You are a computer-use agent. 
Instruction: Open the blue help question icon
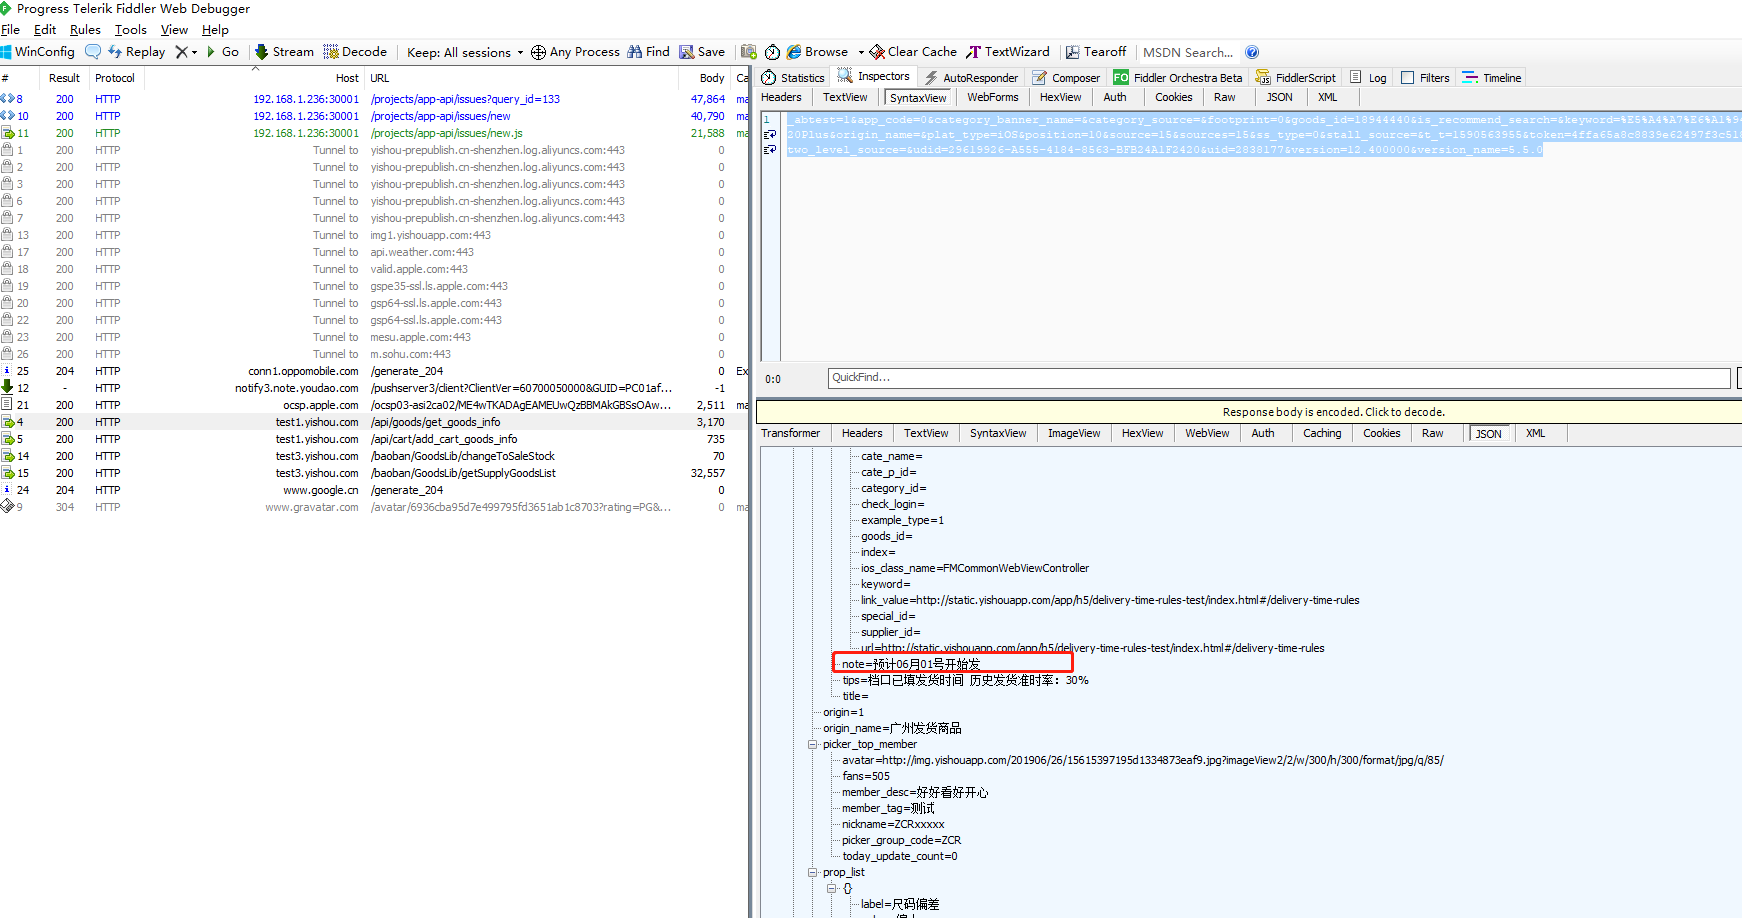coord(1252,52)
